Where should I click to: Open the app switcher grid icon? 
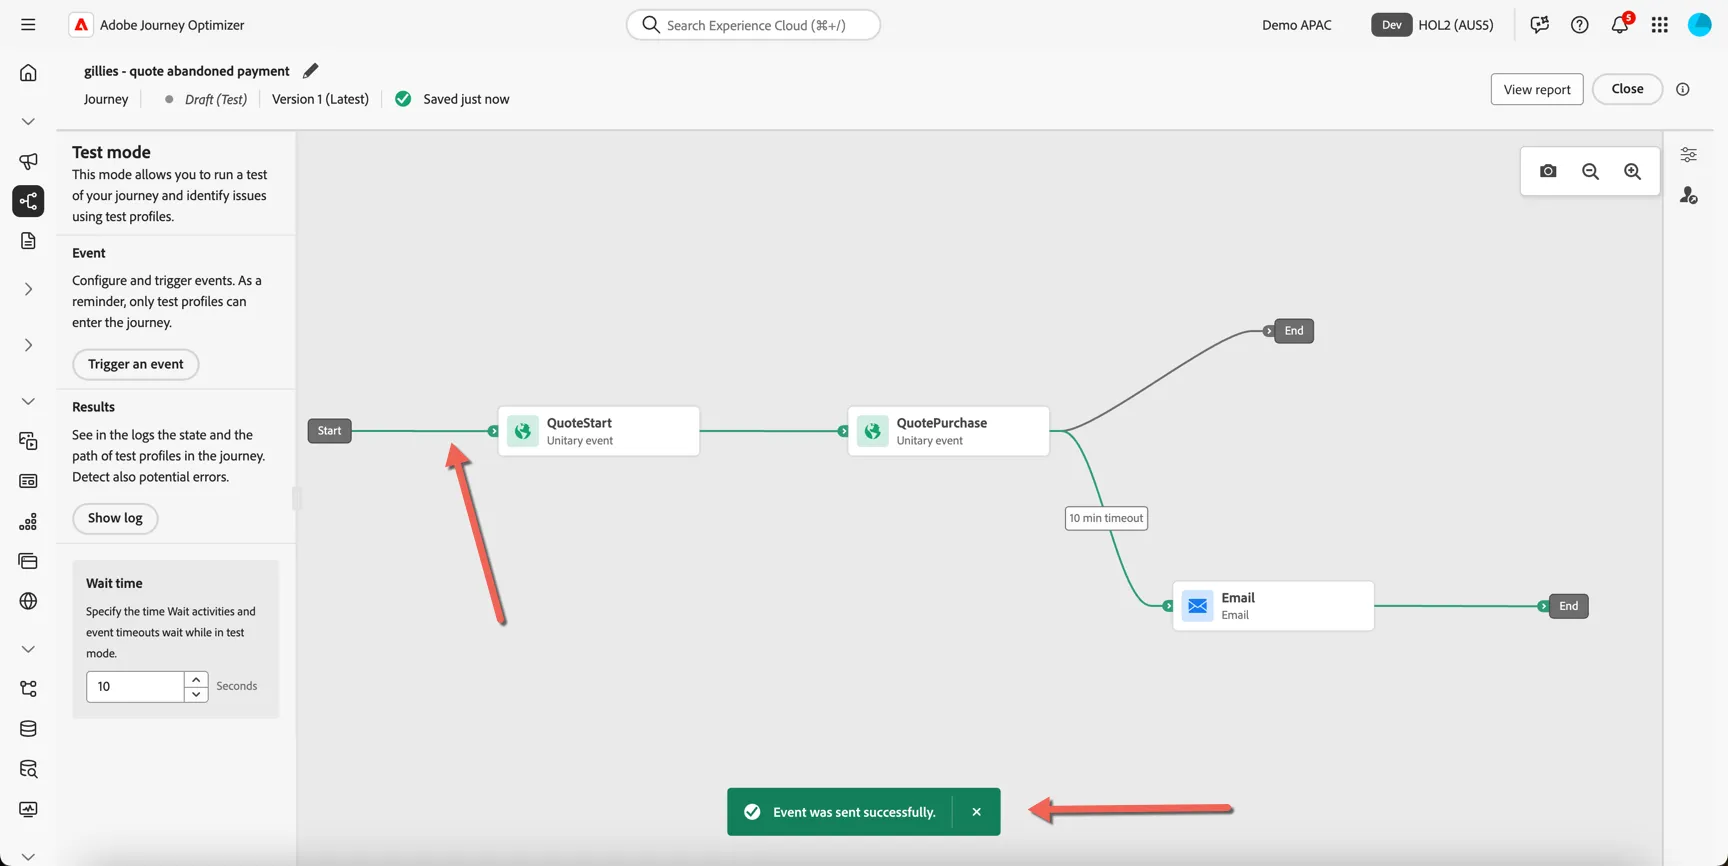[x=1659, y=25]
